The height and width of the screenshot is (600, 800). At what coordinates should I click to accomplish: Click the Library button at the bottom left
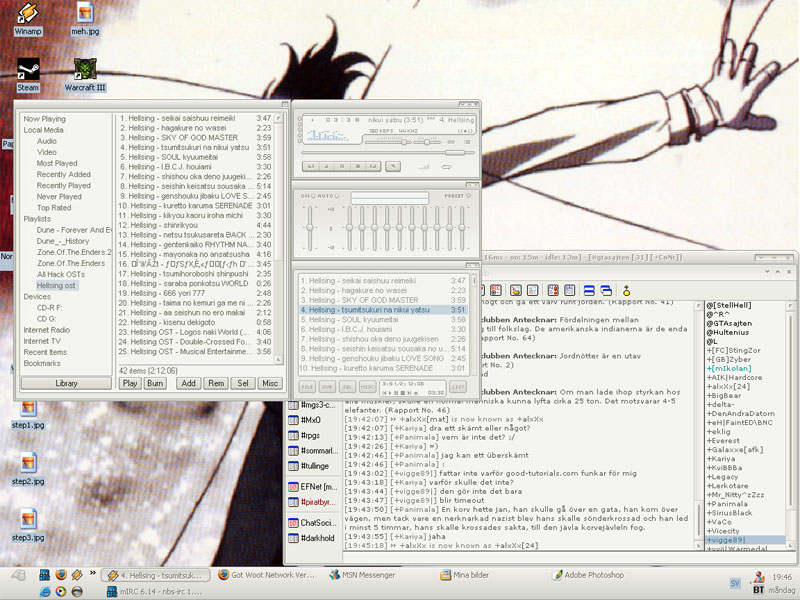(x=66, y=383)
